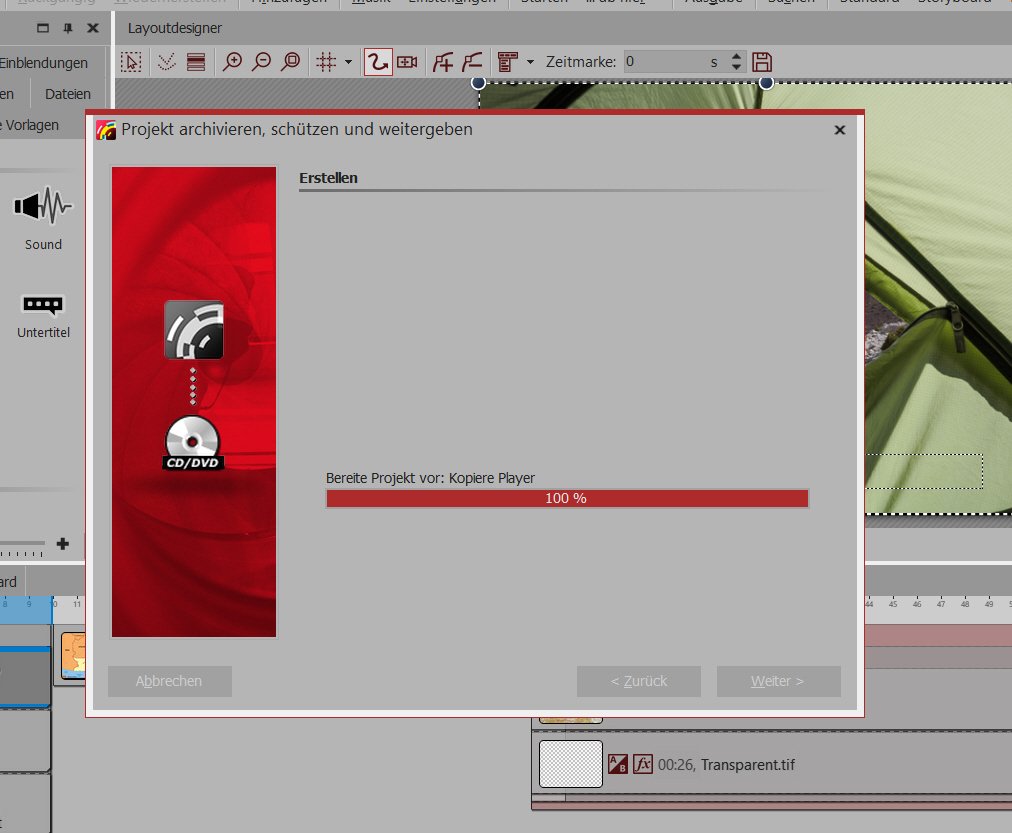Click the fx effects icon on Transparent.tif
Image resolution: width=1012 pixels, height=833 pixels.
click(643, 764)
